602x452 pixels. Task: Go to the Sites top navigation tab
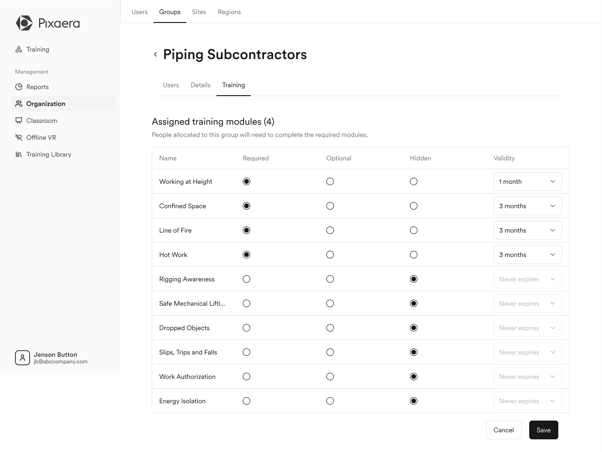(x=199, y=12)
